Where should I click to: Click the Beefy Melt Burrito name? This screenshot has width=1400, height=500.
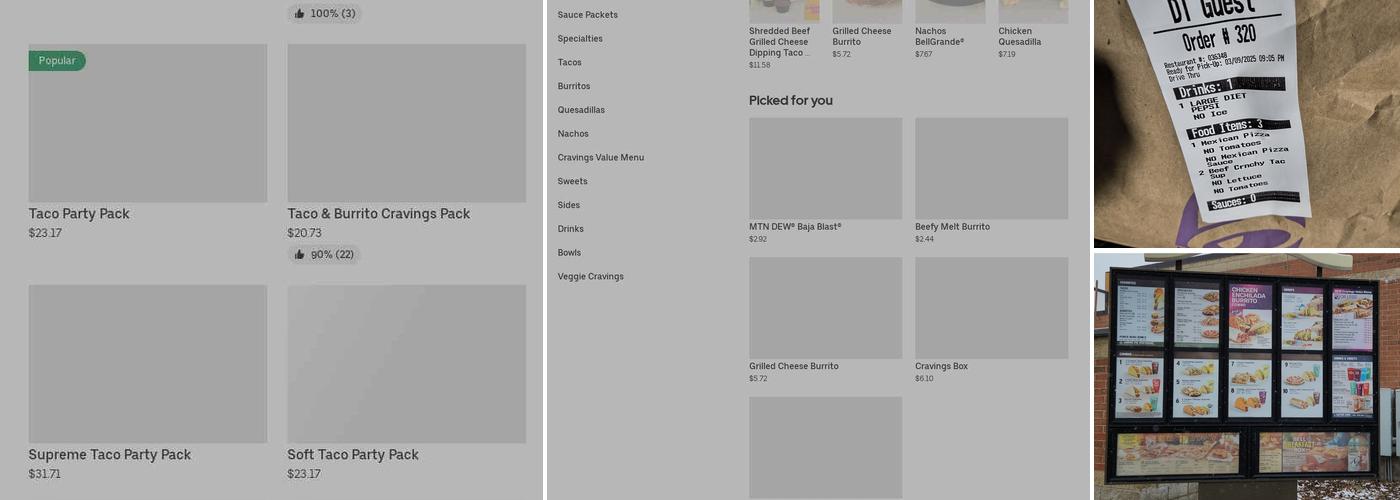(x=952, y=227)
